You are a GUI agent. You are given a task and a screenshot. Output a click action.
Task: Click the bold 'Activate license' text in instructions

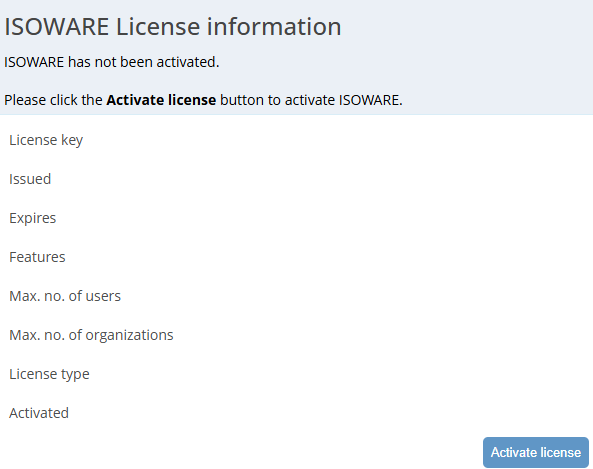161,100
